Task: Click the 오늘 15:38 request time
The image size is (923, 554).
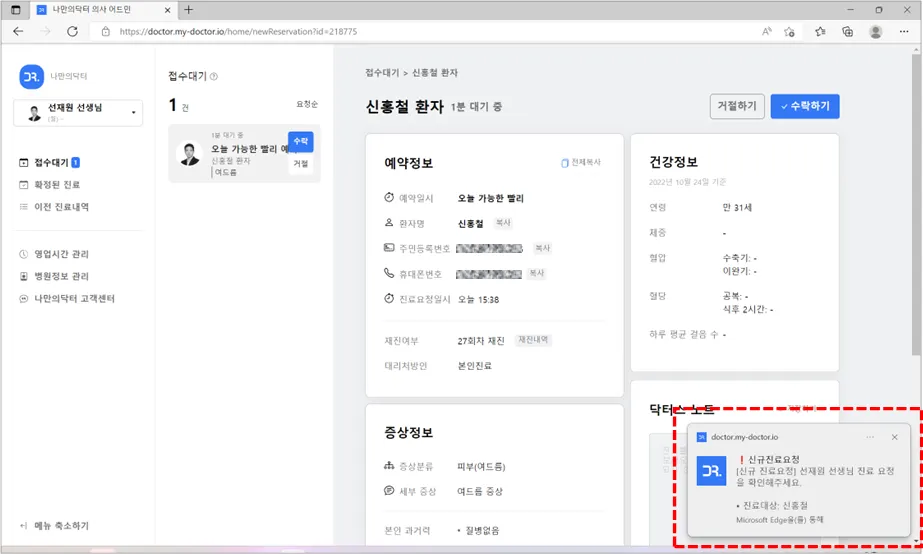Action: [478, 300]
